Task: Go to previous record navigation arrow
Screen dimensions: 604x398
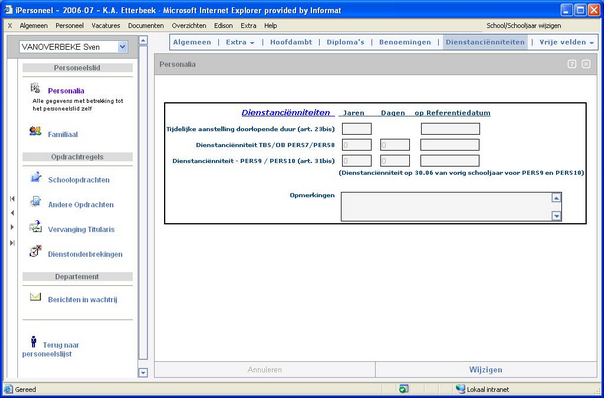Action: [x=12, y=213]
